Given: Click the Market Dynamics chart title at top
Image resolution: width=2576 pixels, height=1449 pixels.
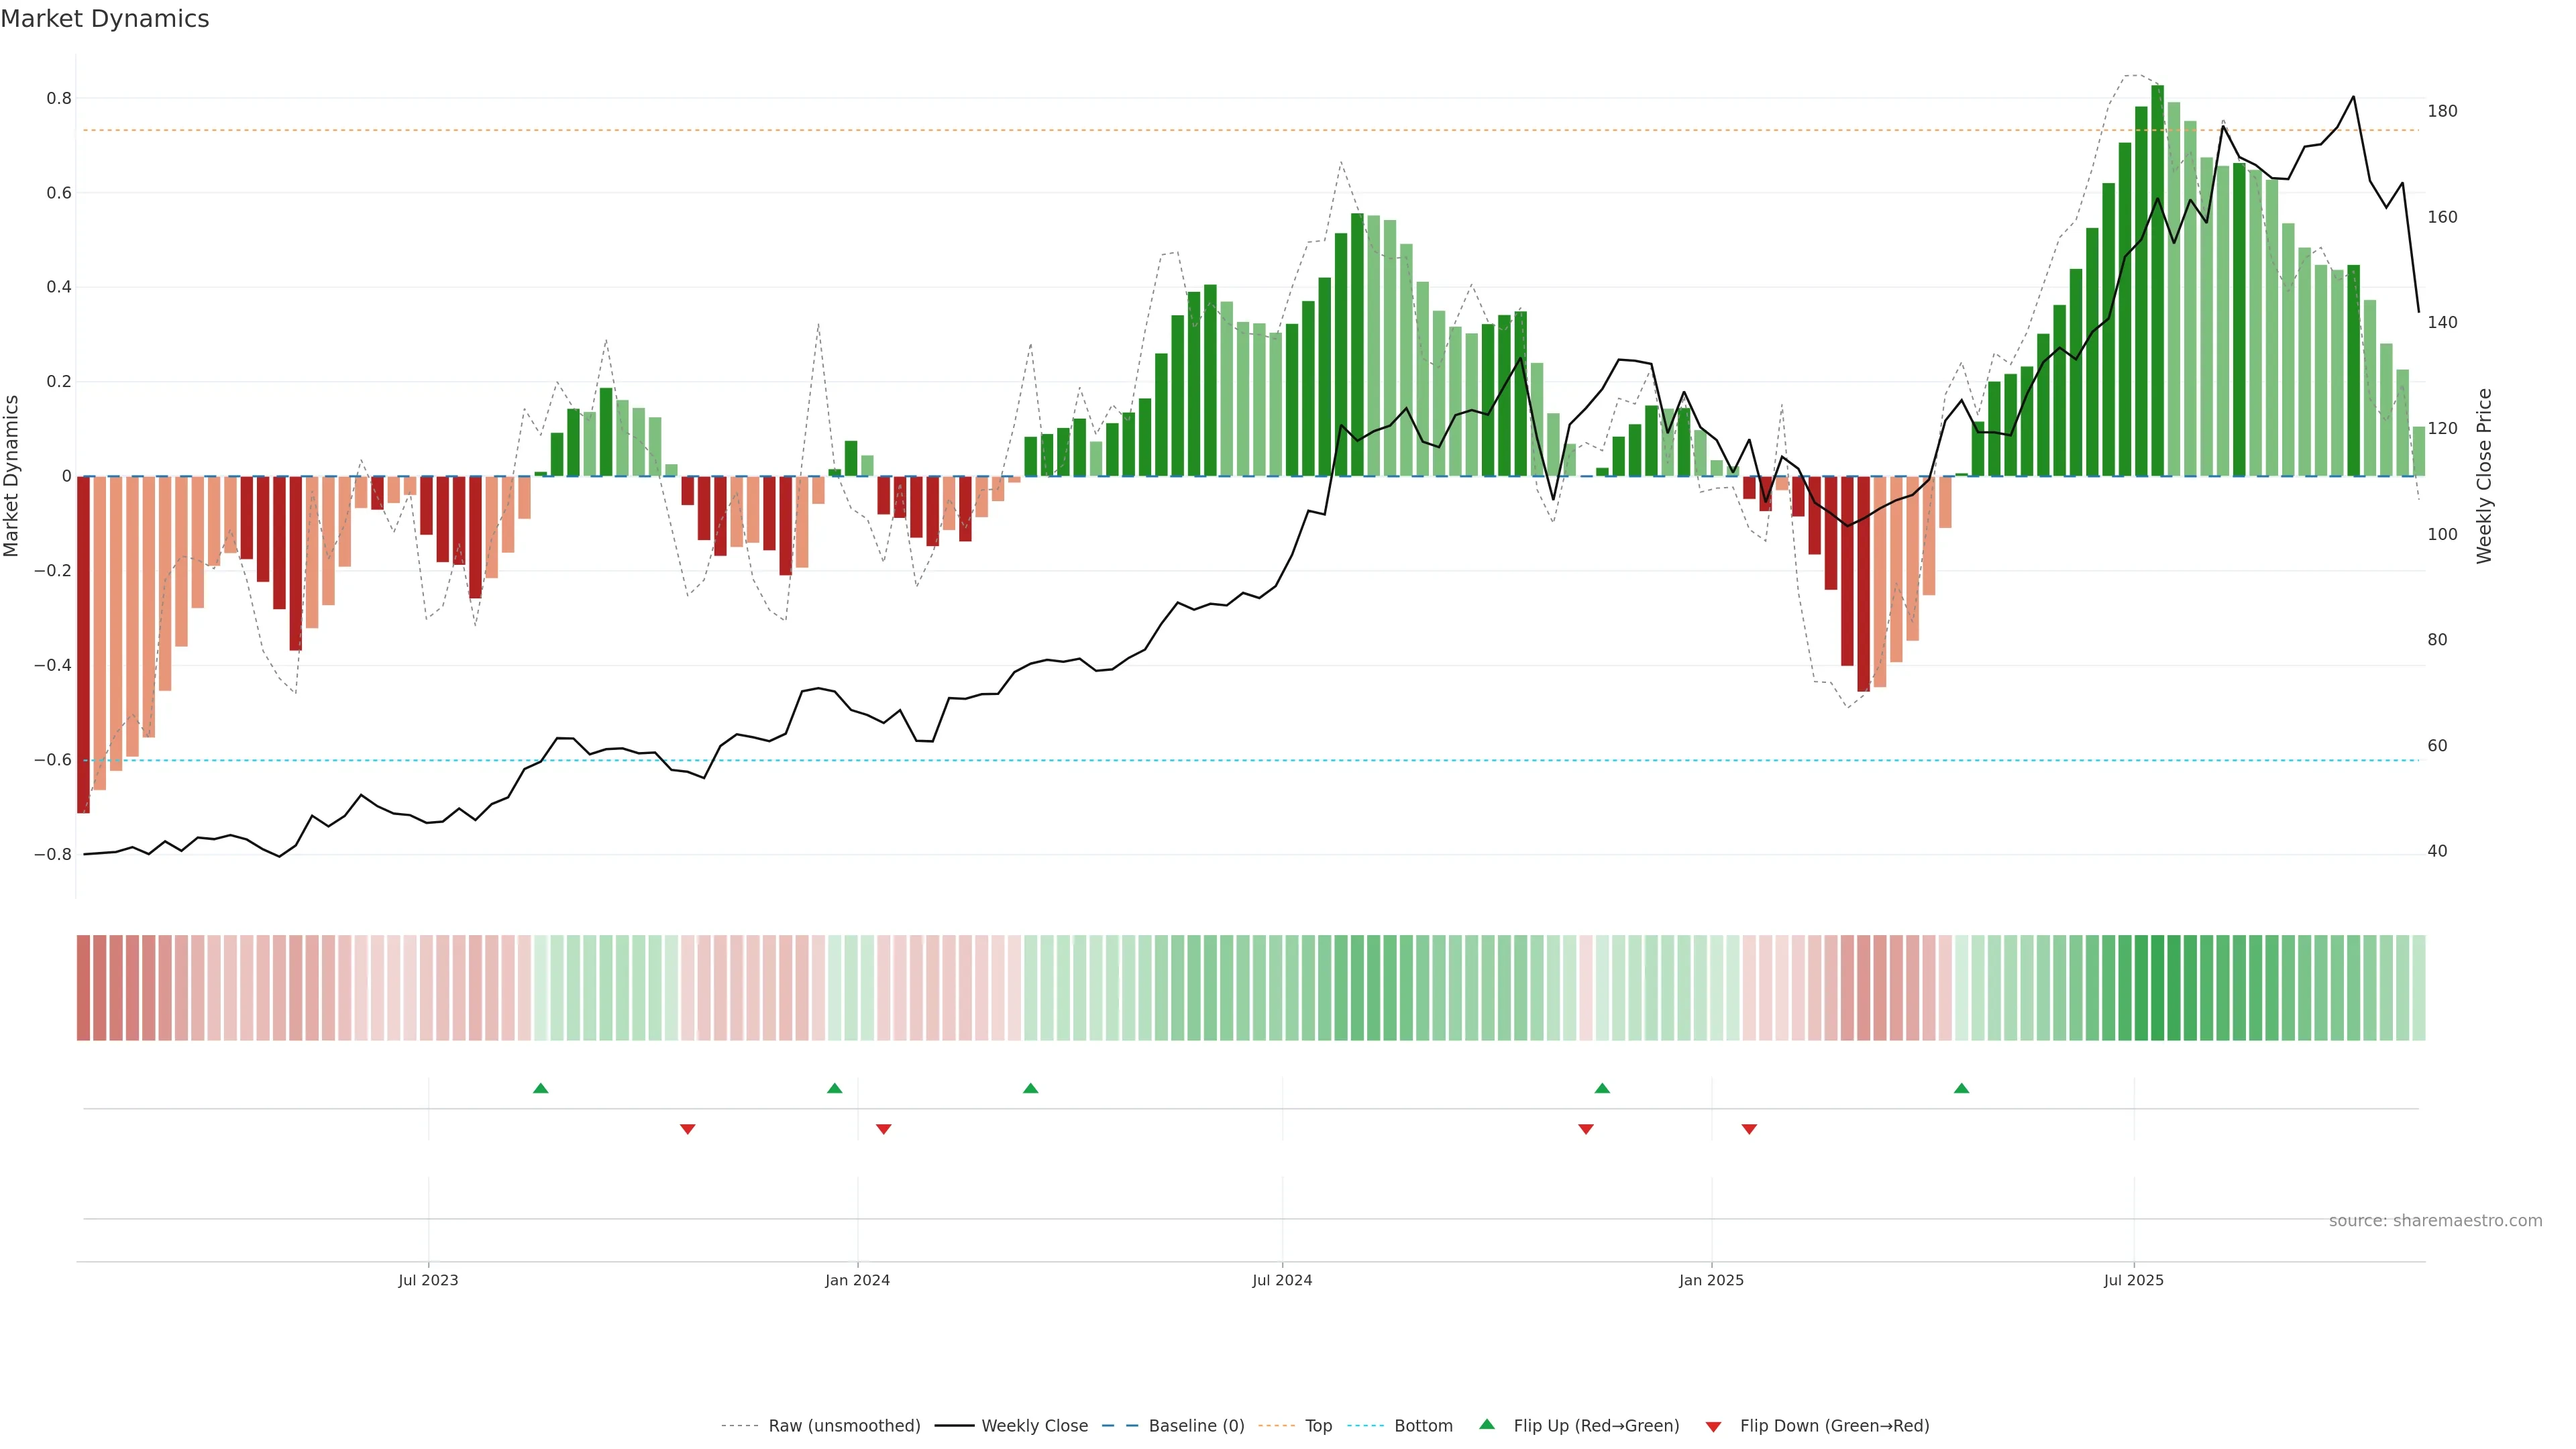Looking at the screenshot, I should pyautogui.click(x=105, y=19).
